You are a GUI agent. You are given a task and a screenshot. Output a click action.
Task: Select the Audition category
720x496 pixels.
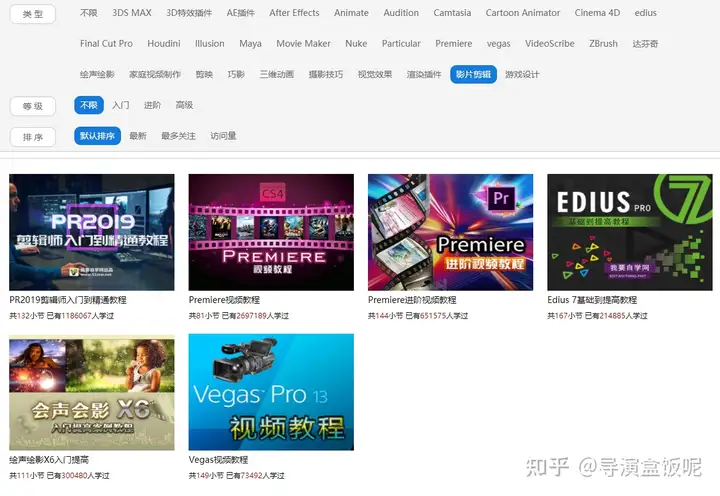pyautogui.click(x=401, y=13)
